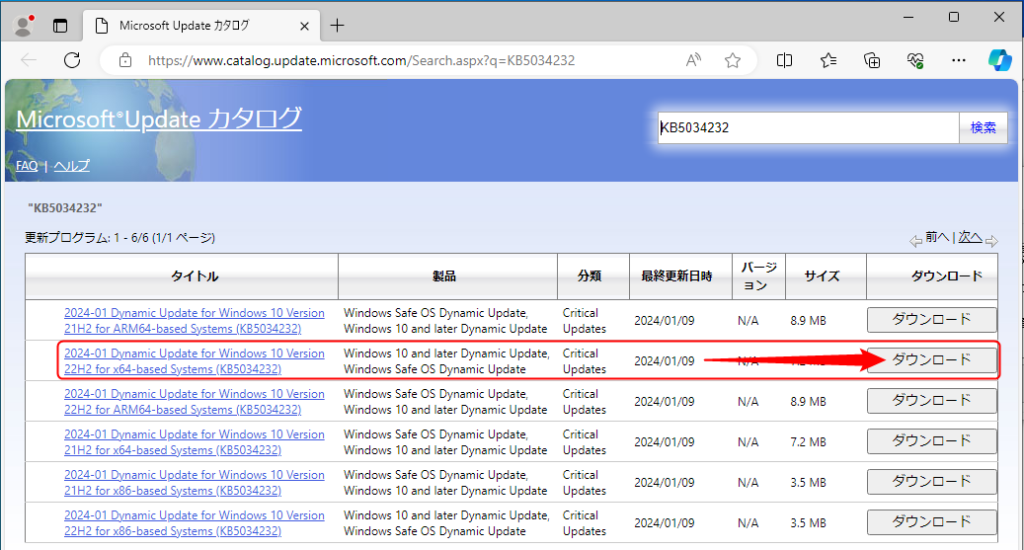Click ダウンロード column header

pyautogui.click(x=947, y=276)
